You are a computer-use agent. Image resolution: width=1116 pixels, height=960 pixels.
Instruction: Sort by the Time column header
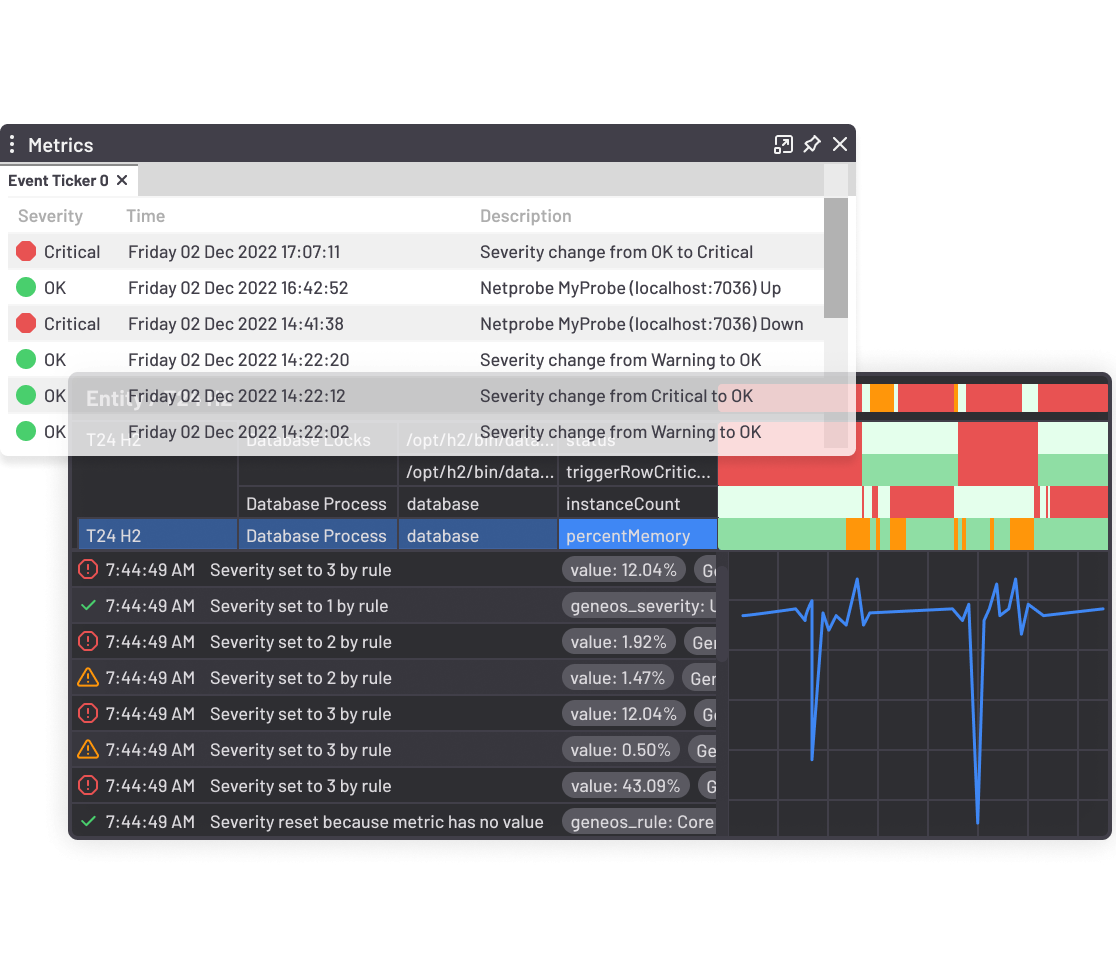(145, 216)
